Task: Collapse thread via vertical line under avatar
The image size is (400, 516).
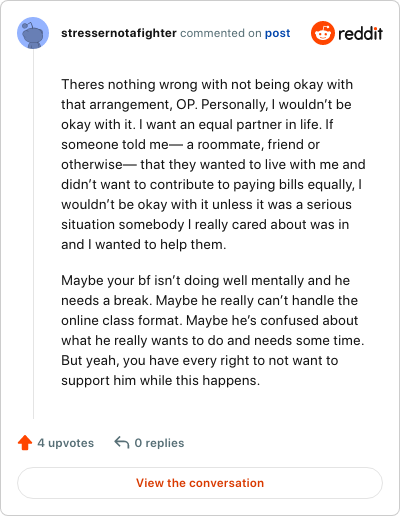Action: tap(33, 234)
